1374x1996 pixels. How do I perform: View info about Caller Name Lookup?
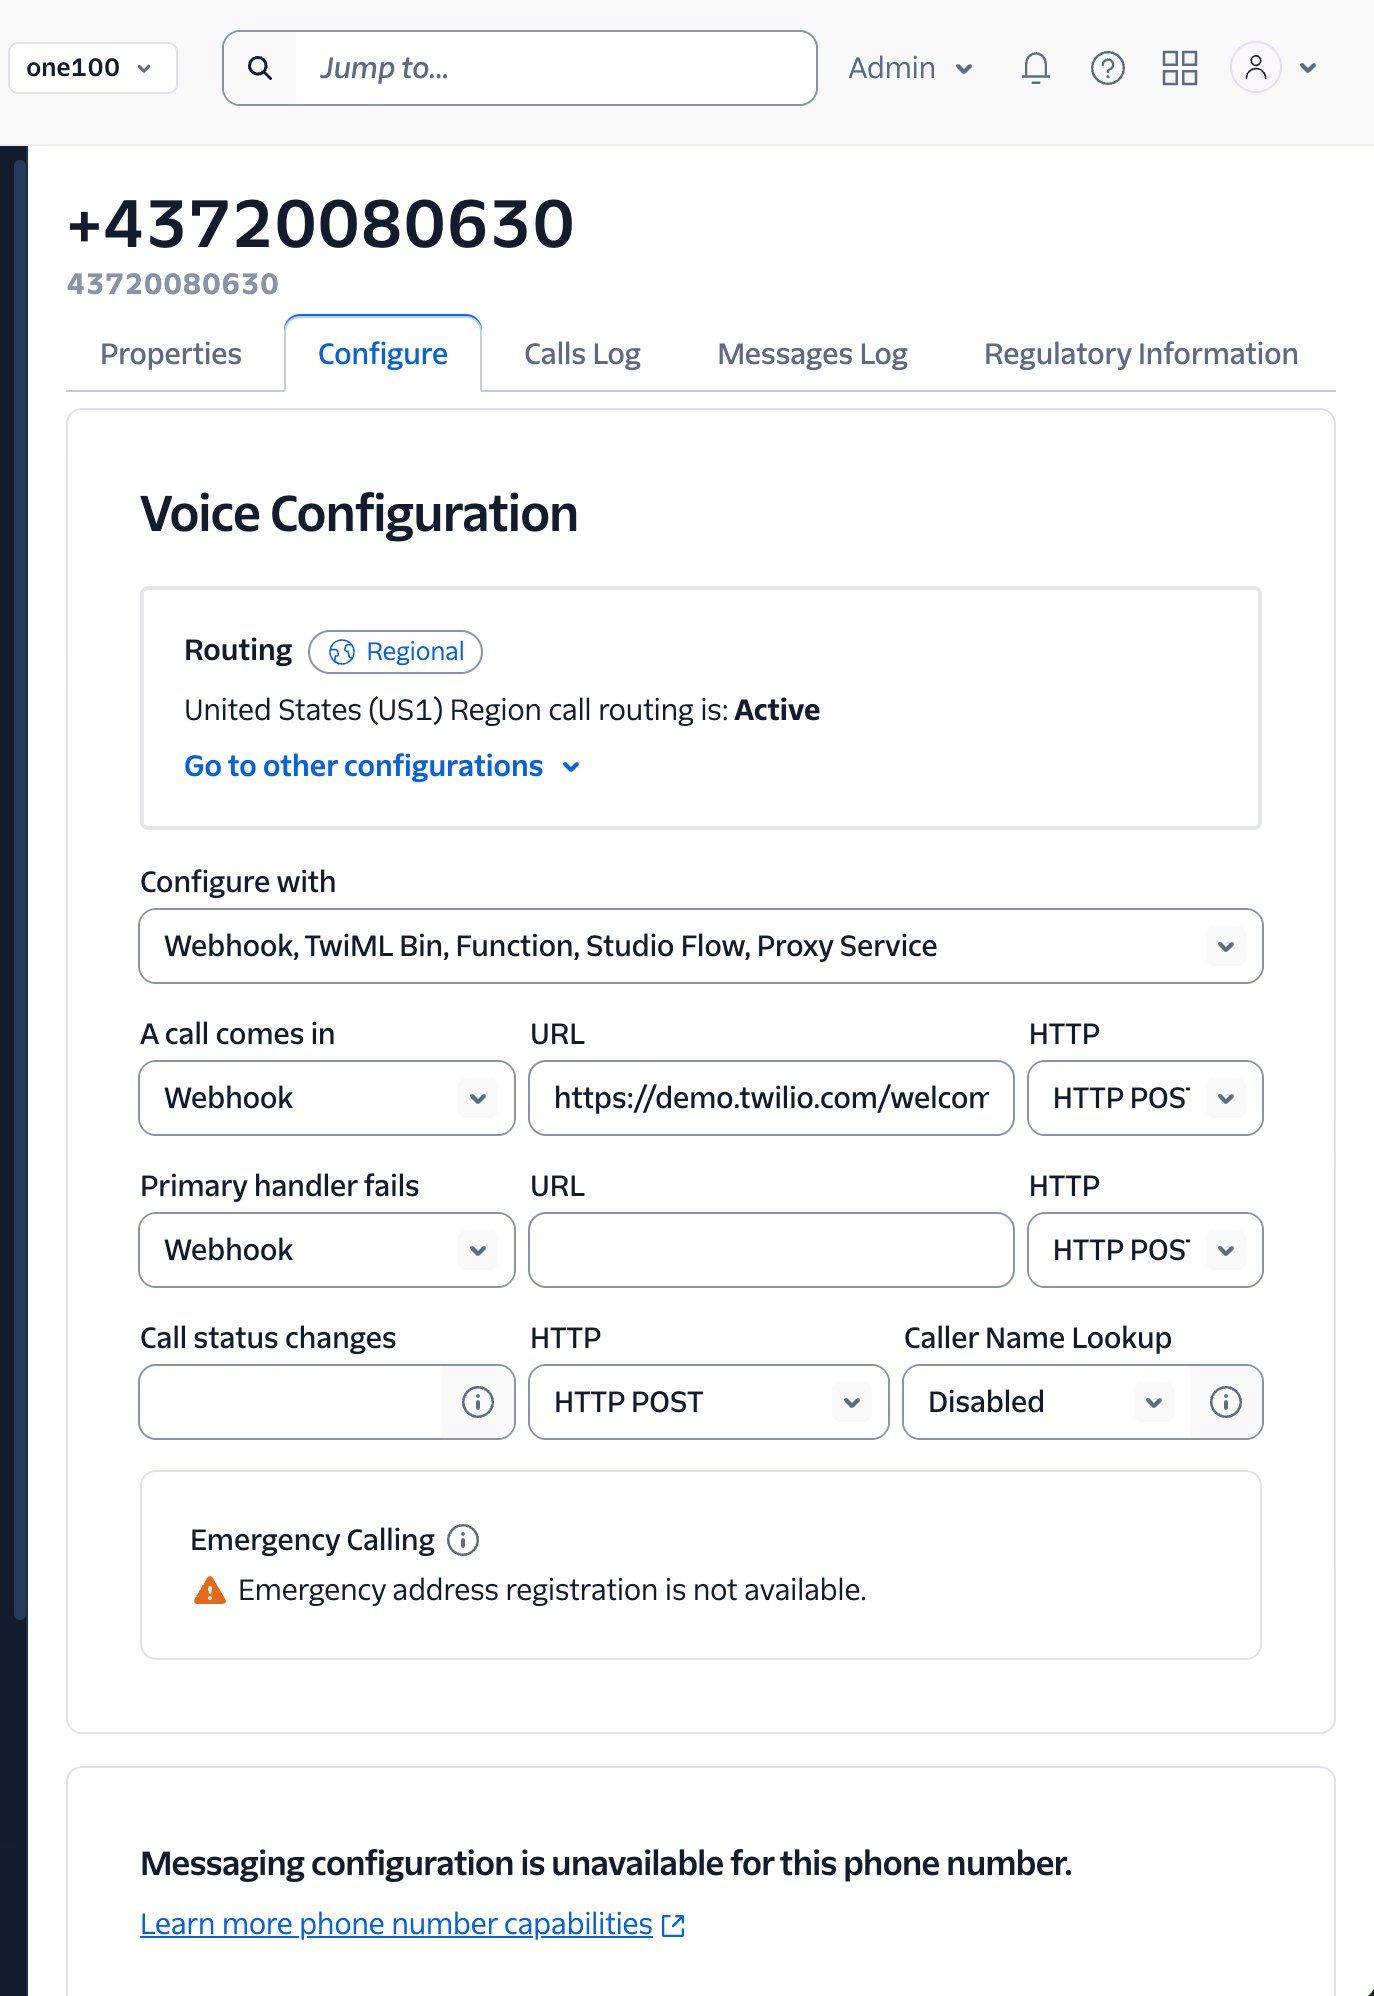click(x=1225, y=1402)
